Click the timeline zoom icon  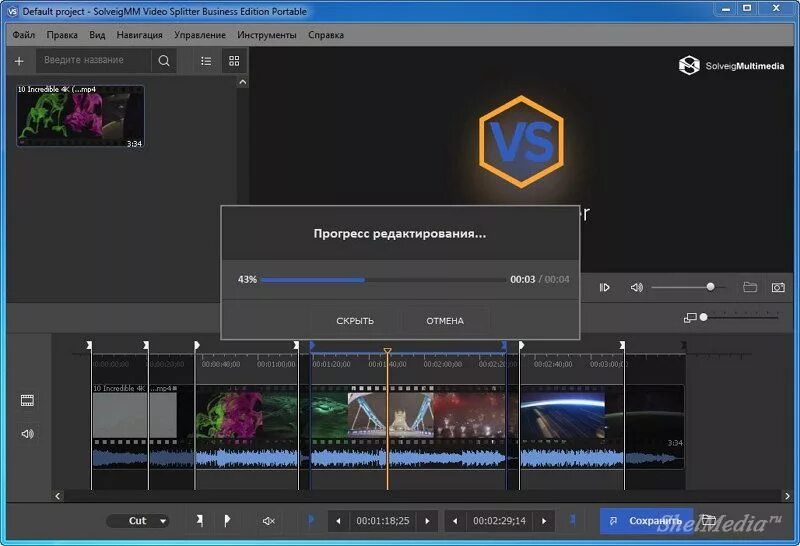tap(690, 318)
